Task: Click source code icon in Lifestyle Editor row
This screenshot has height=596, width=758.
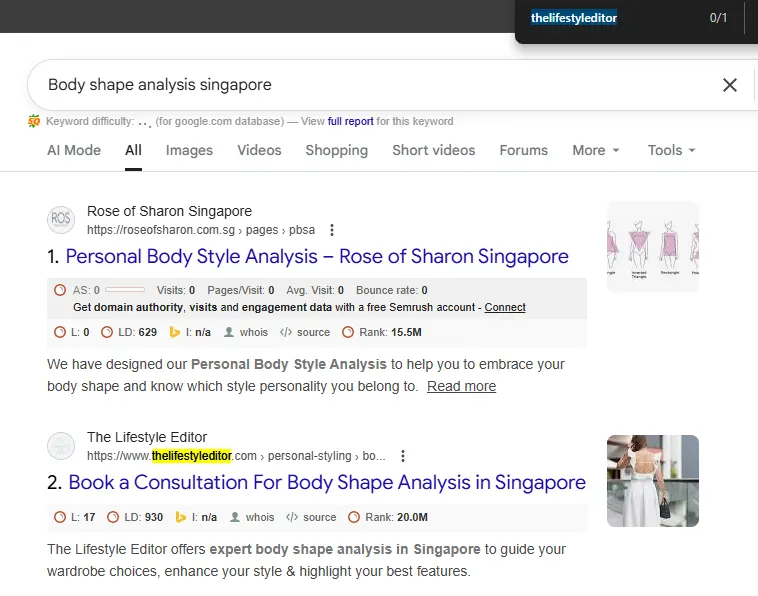Action: (292, 517)
